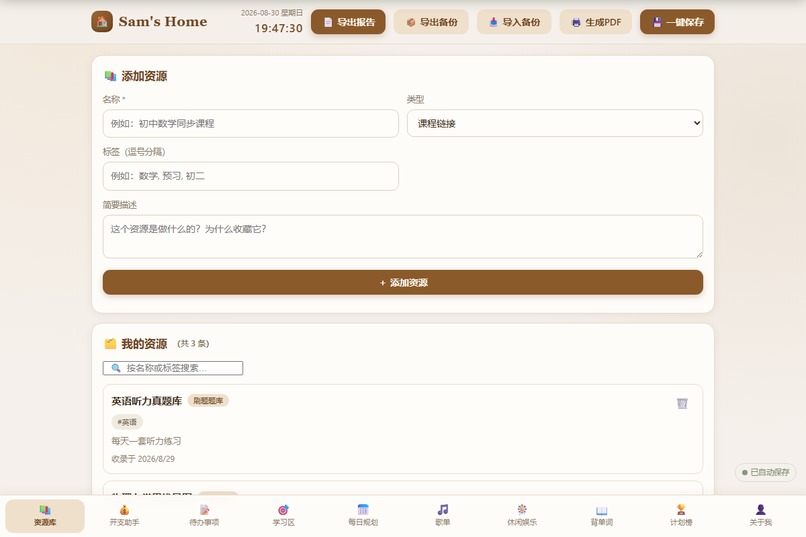
Task: Click the 刷题题库 type badge
Action: click(x=208, y=401)
